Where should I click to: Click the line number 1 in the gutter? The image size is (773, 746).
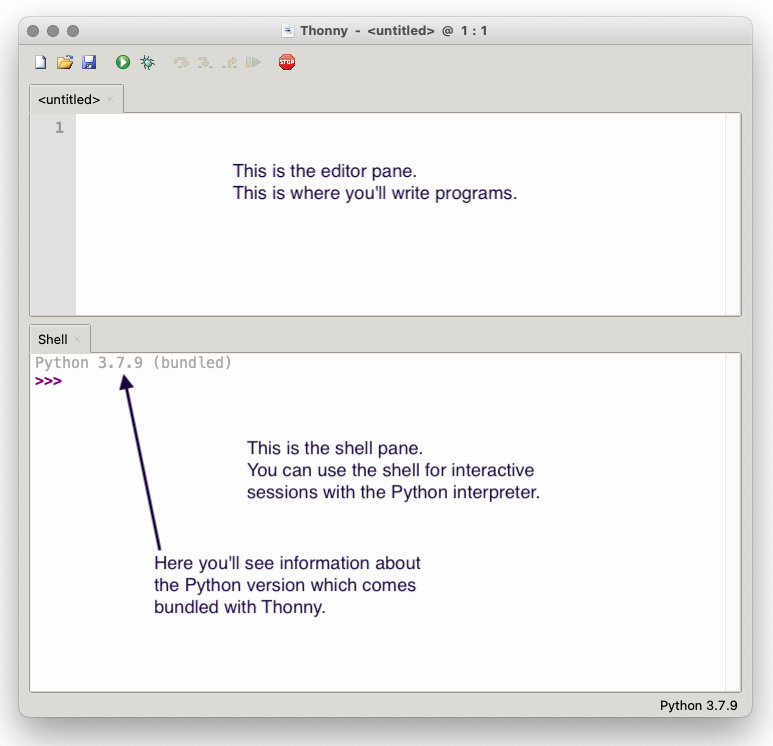tap(59, 128)
